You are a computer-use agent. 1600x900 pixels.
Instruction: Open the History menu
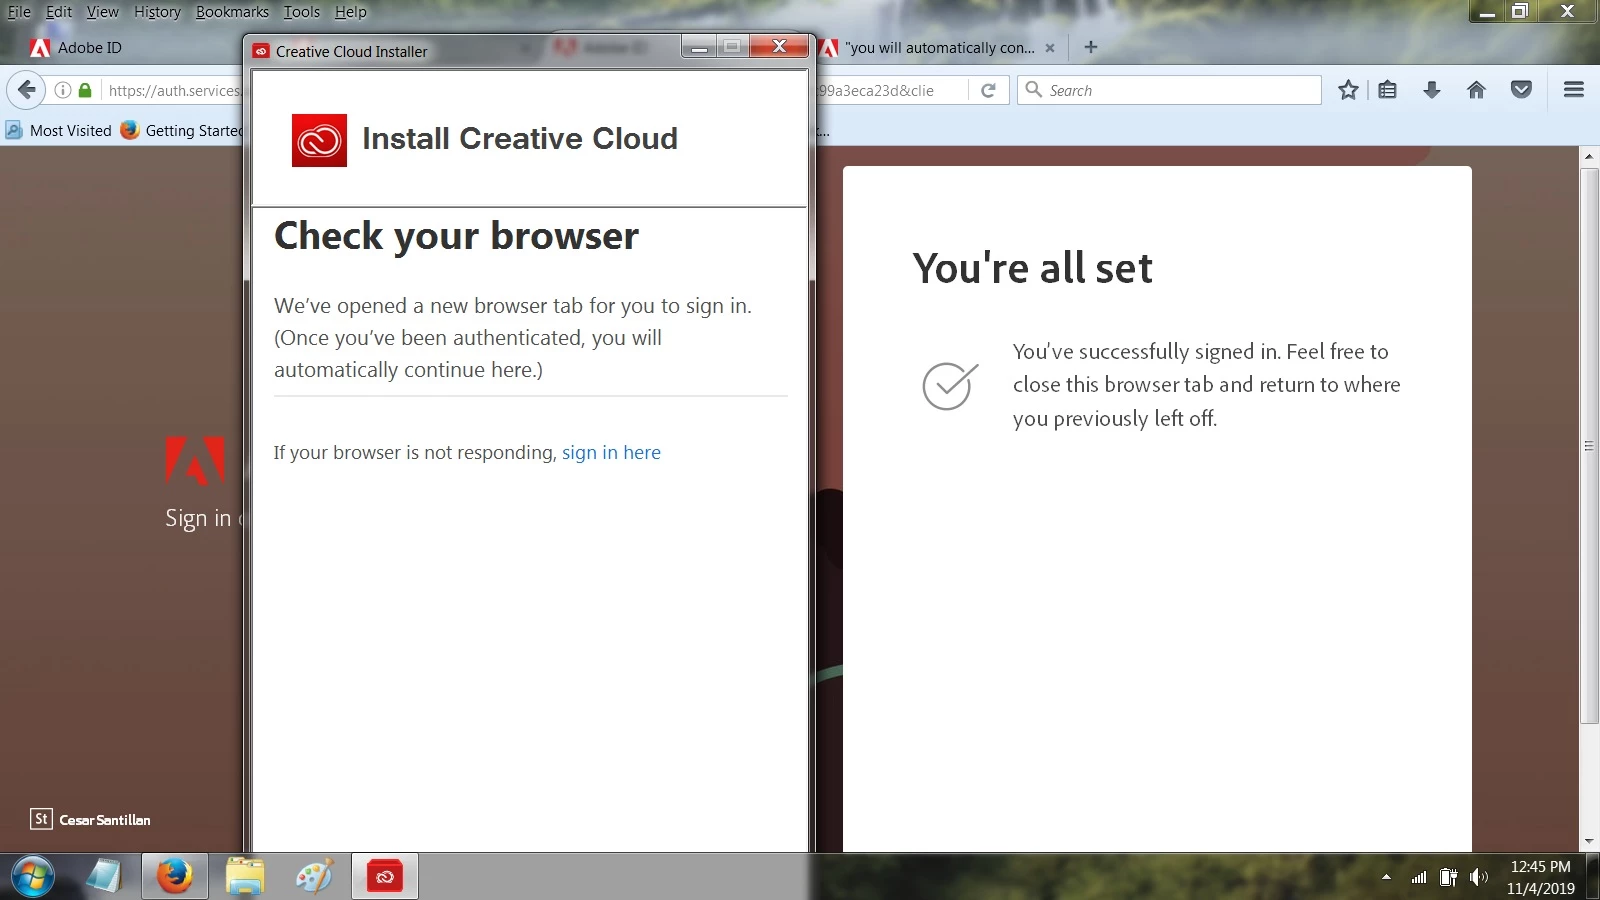(157, 12)
